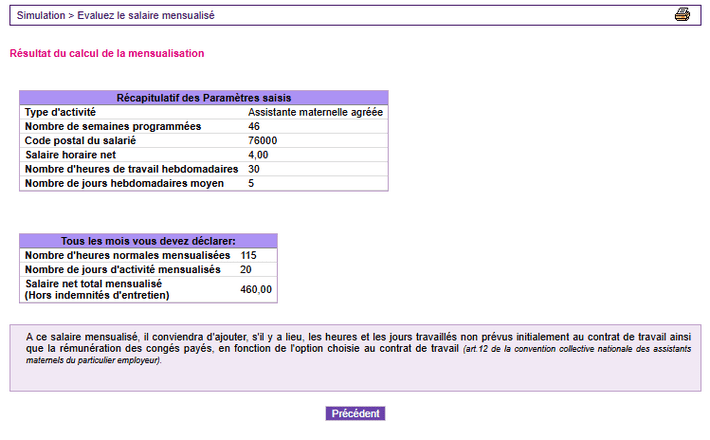Select postal code value 76000

click(262, 140)
